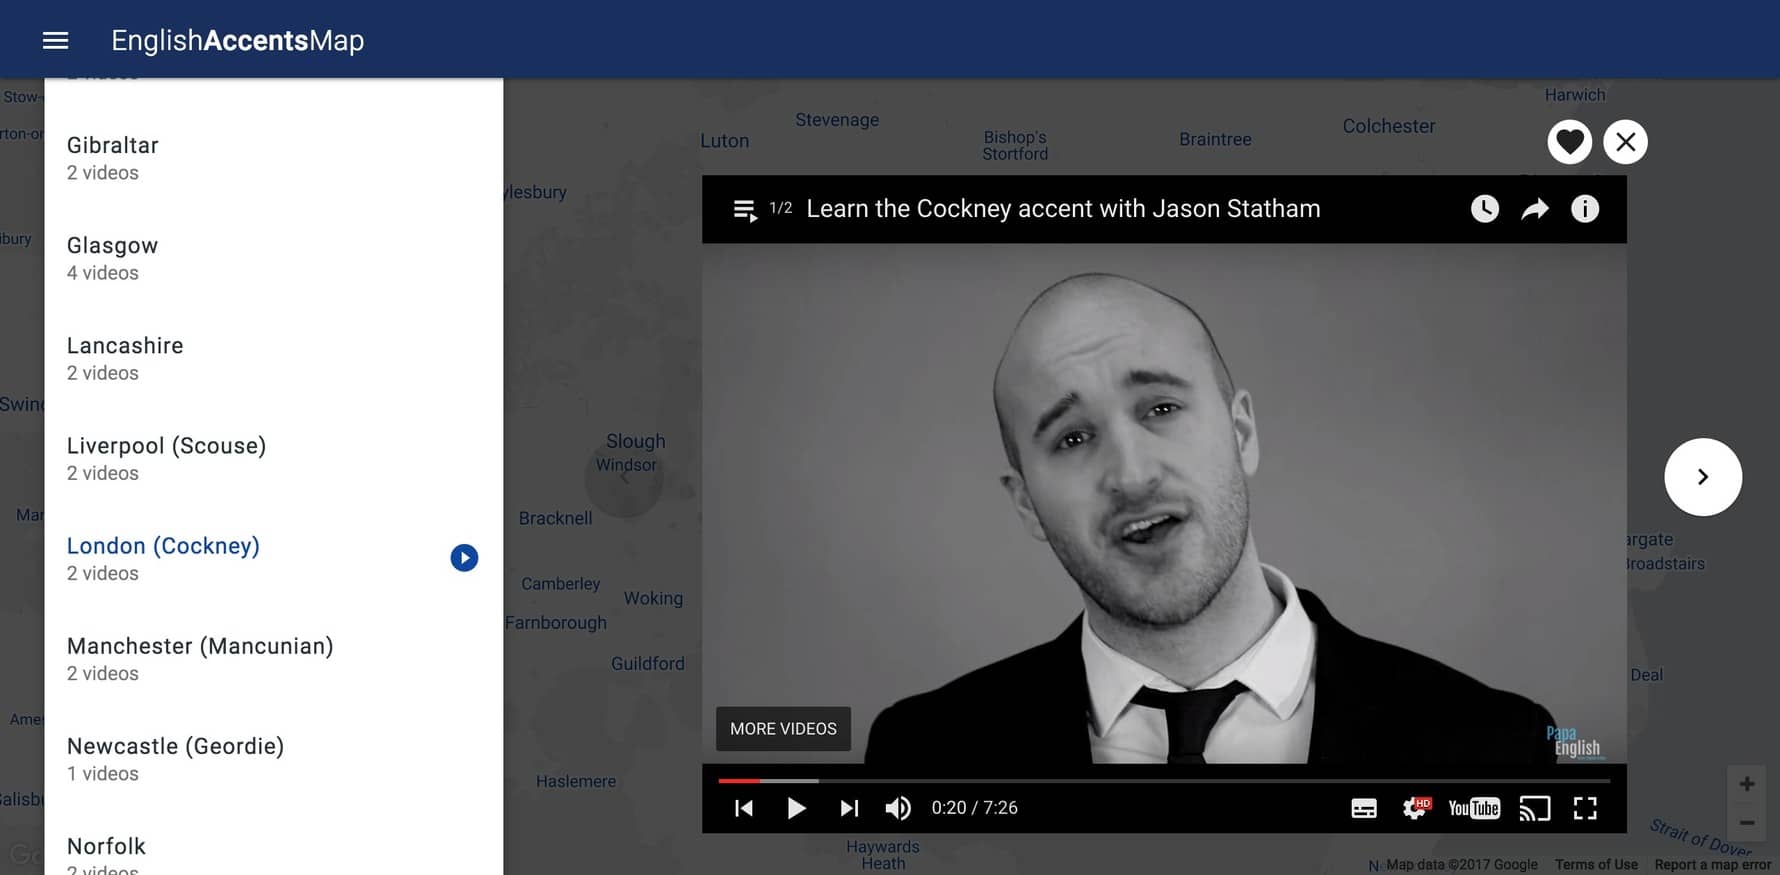Viewport: 1780px width, 875px height.
Task: Select Newcastle (Geordie) in the list
Action: pyautogui.click(x=274, y=758)
